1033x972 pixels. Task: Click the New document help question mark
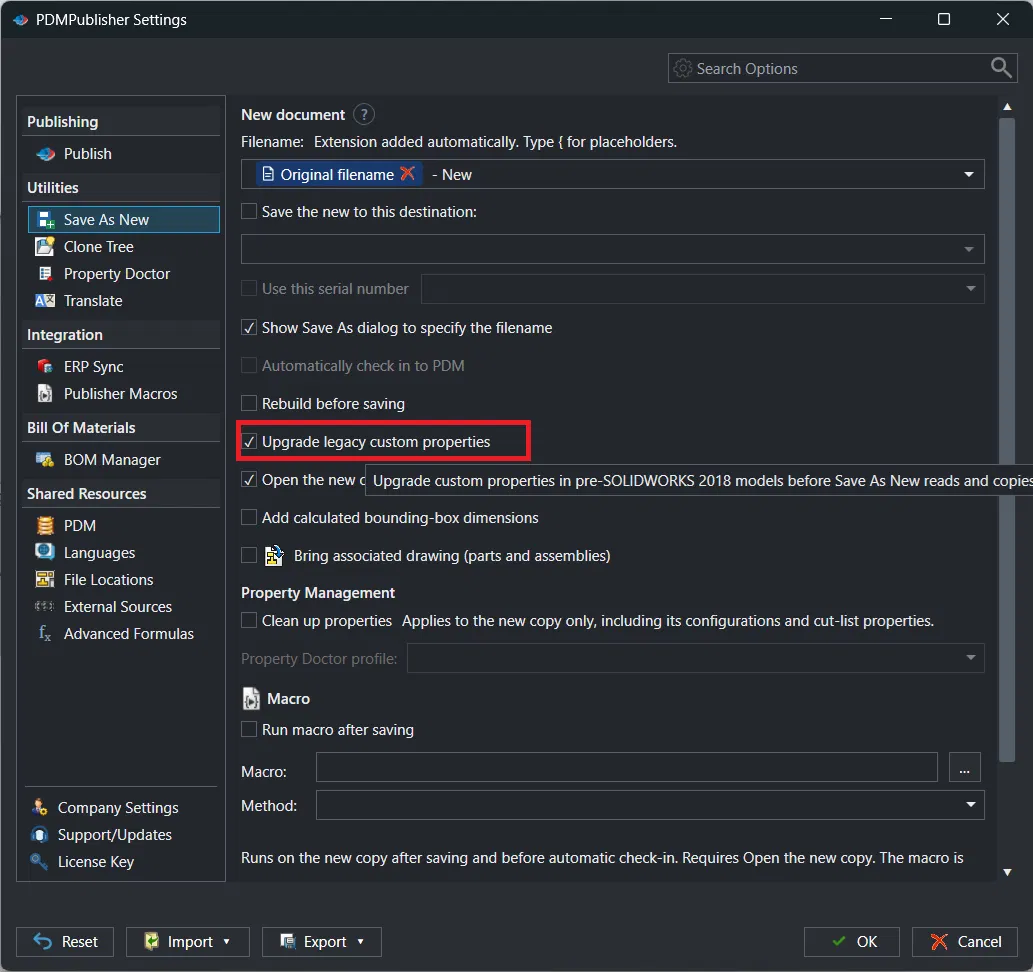364,115
